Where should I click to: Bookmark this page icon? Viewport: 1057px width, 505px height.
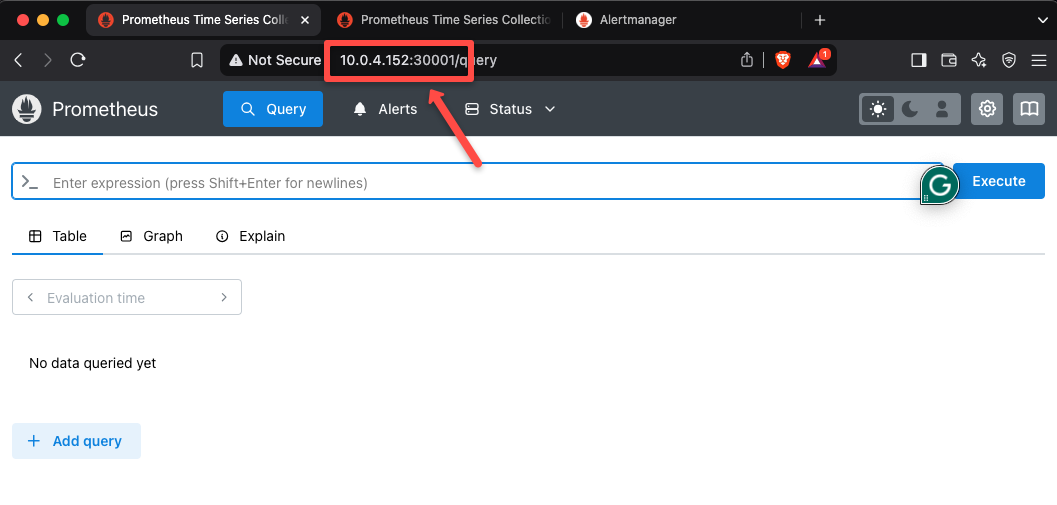pyautogui.click(x=197, y=61)
